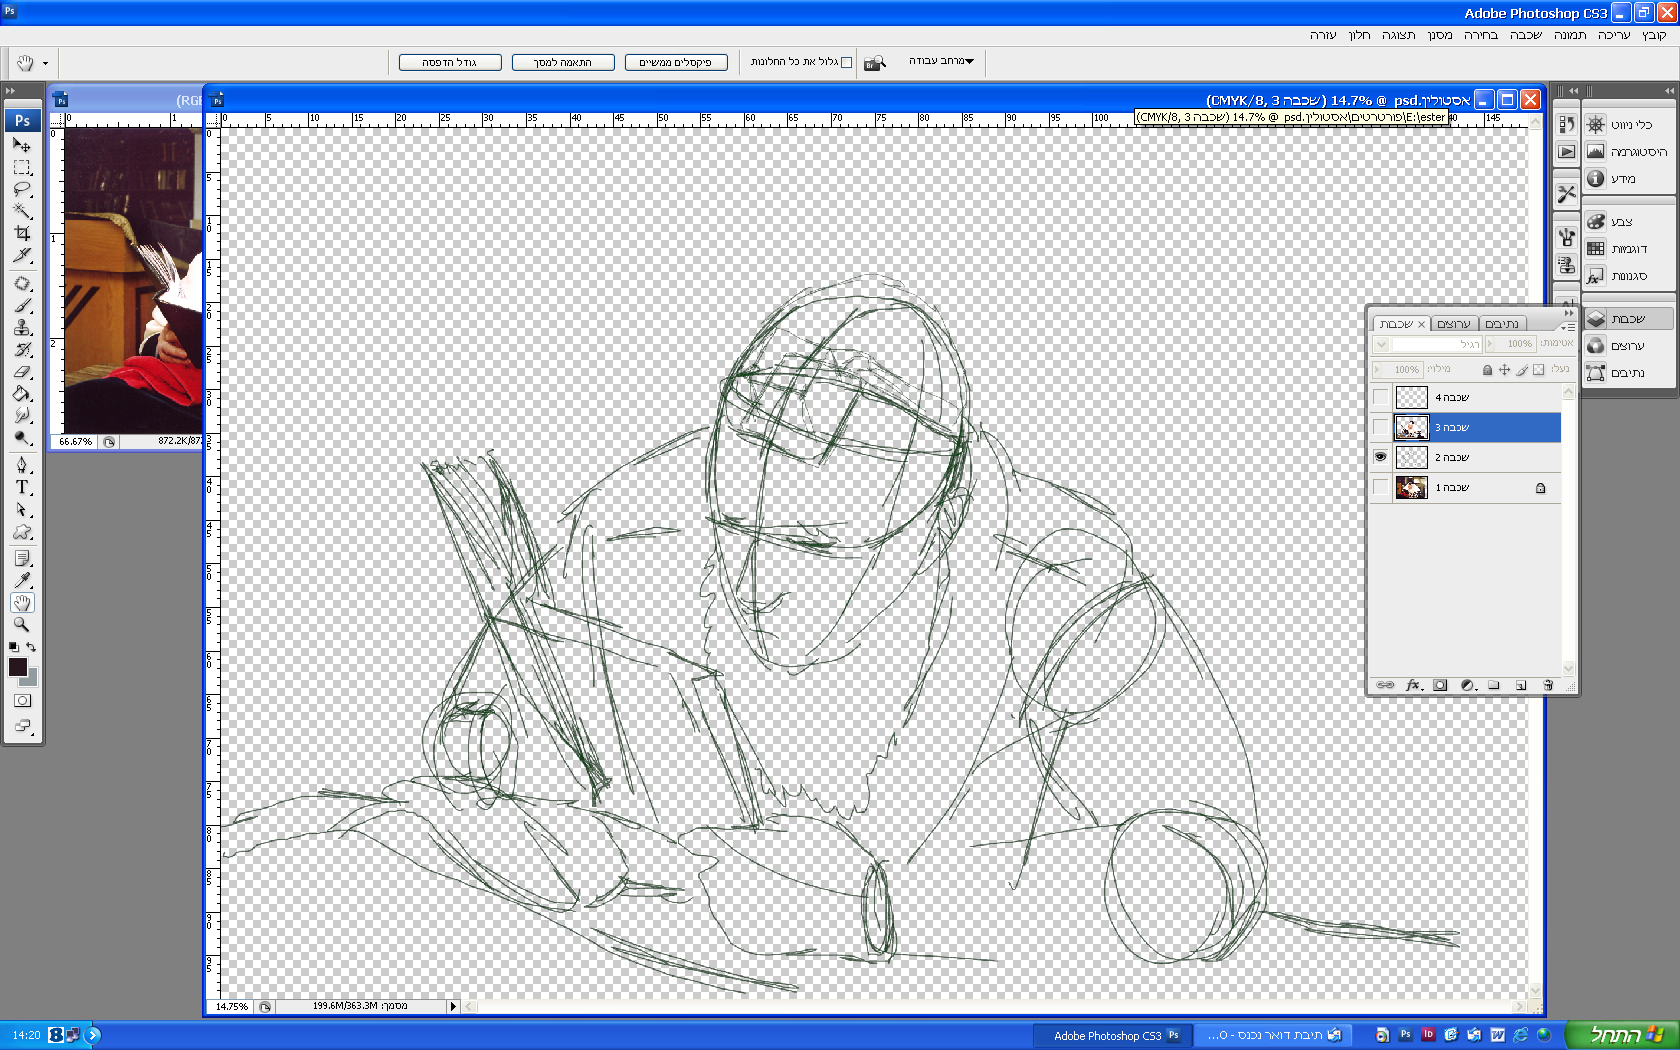Pick the Lasso tool
The height and width of the screenshot is (1050, 1680).
tap(22, 189)
